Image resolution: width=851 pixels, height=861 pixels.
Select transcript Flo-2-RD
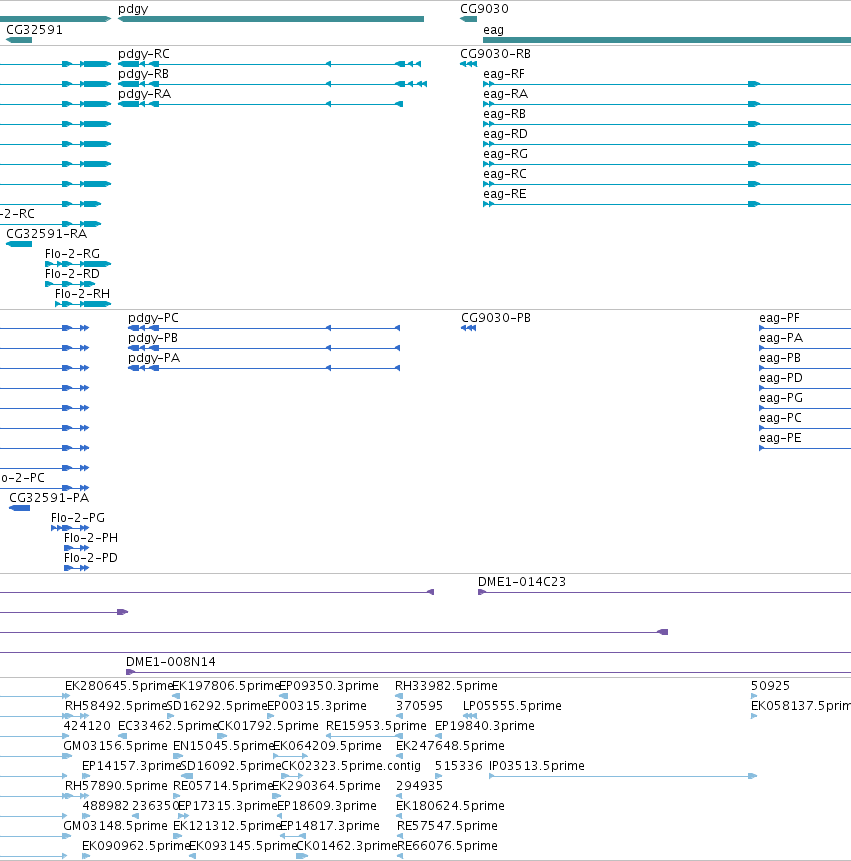[x=70, y=284]
